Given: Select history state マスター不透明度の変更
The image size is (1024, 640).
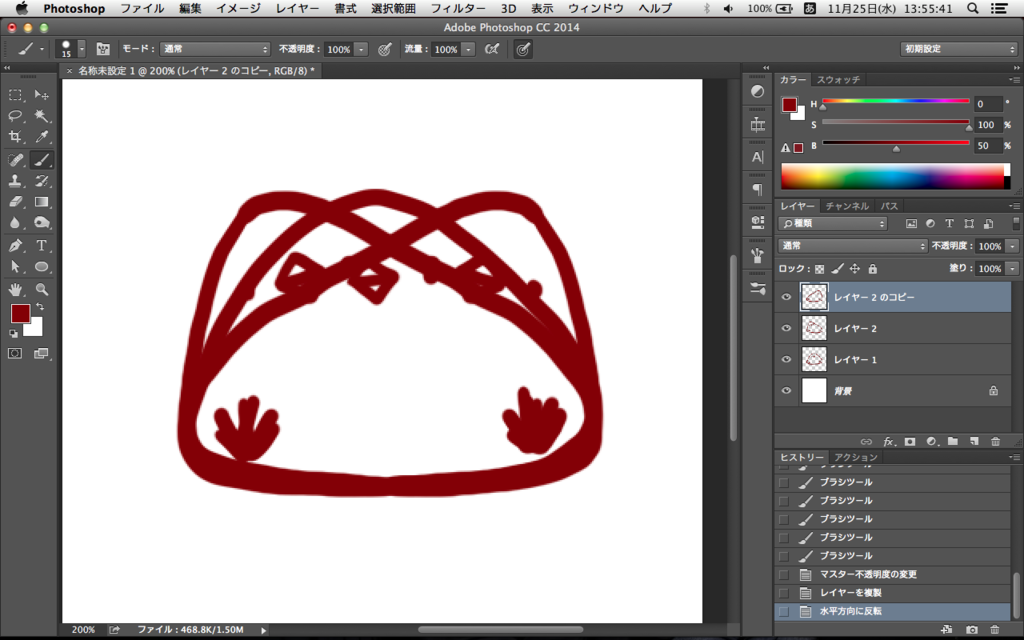Looking at the screenshot, I should 893,575.
